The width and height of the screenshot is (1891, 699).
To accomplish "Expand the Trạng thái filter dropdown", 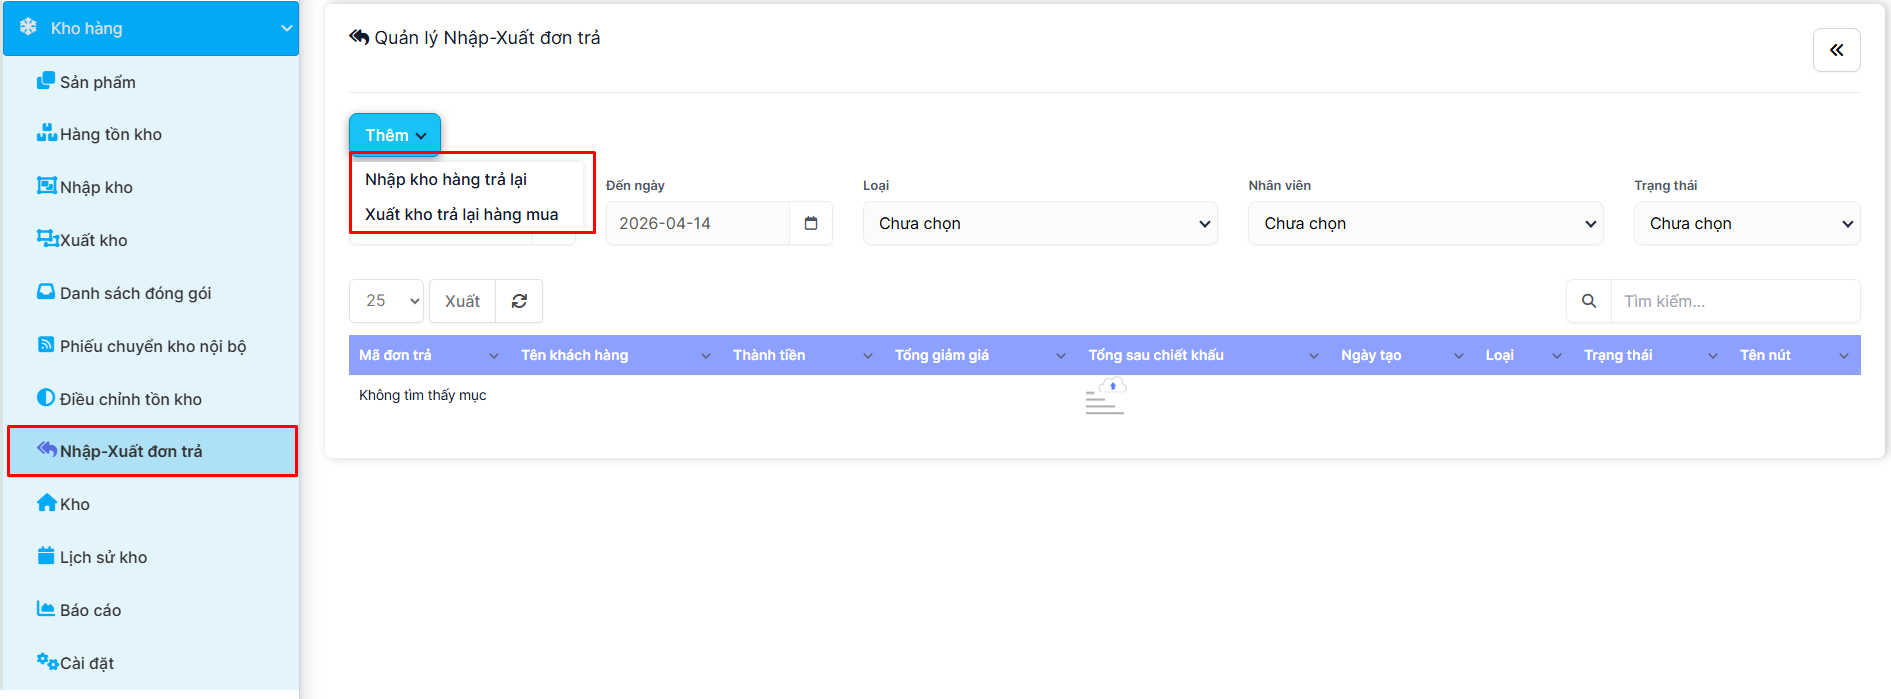I will [1746, 223].
